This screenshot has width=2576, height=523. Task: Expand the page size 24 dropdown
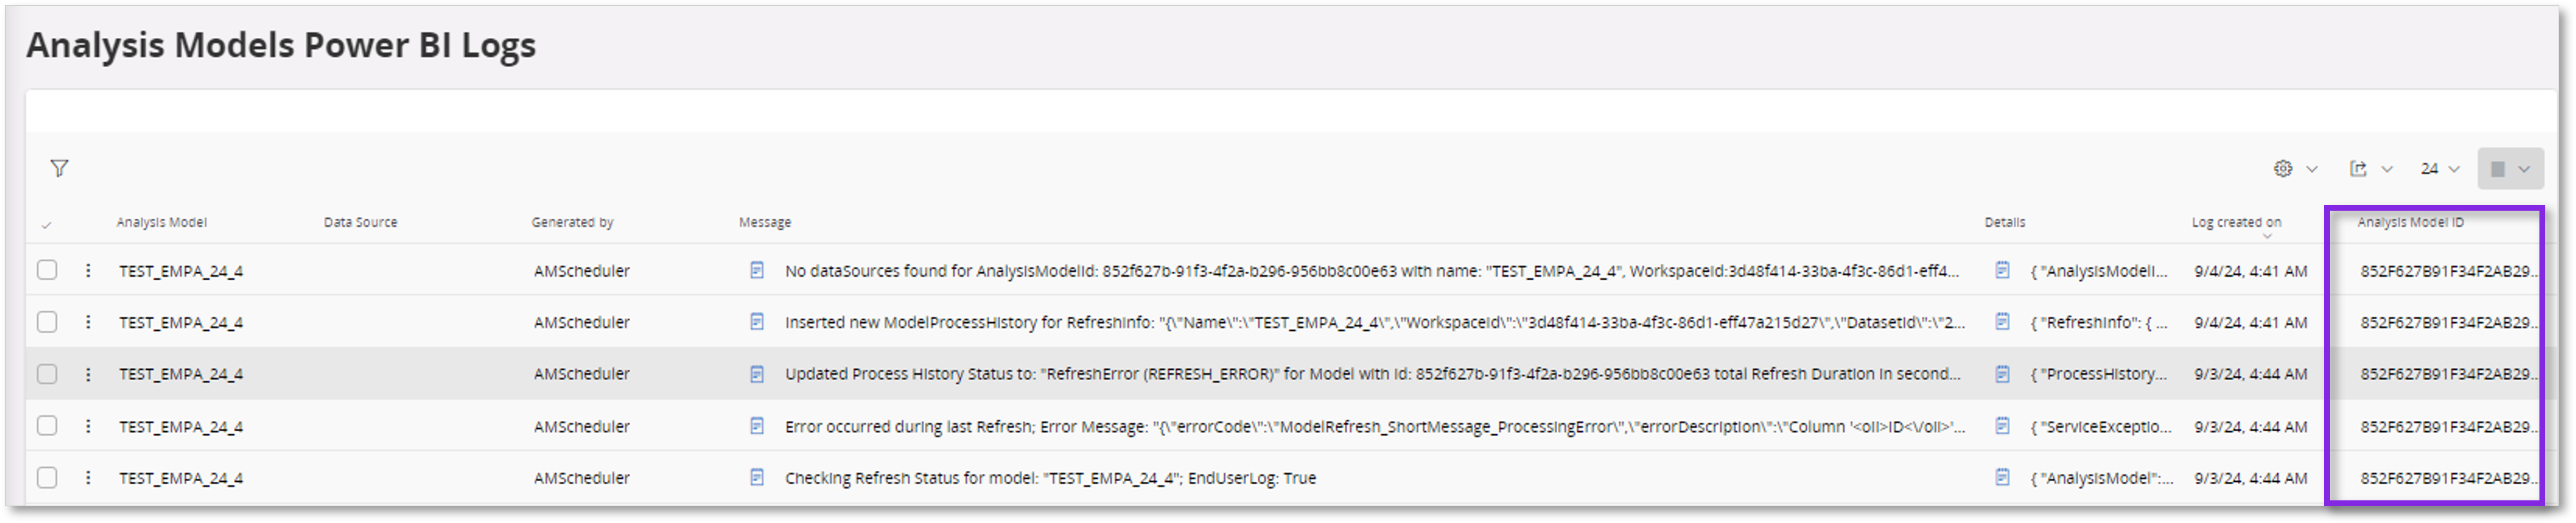[x=2439, y=169]
